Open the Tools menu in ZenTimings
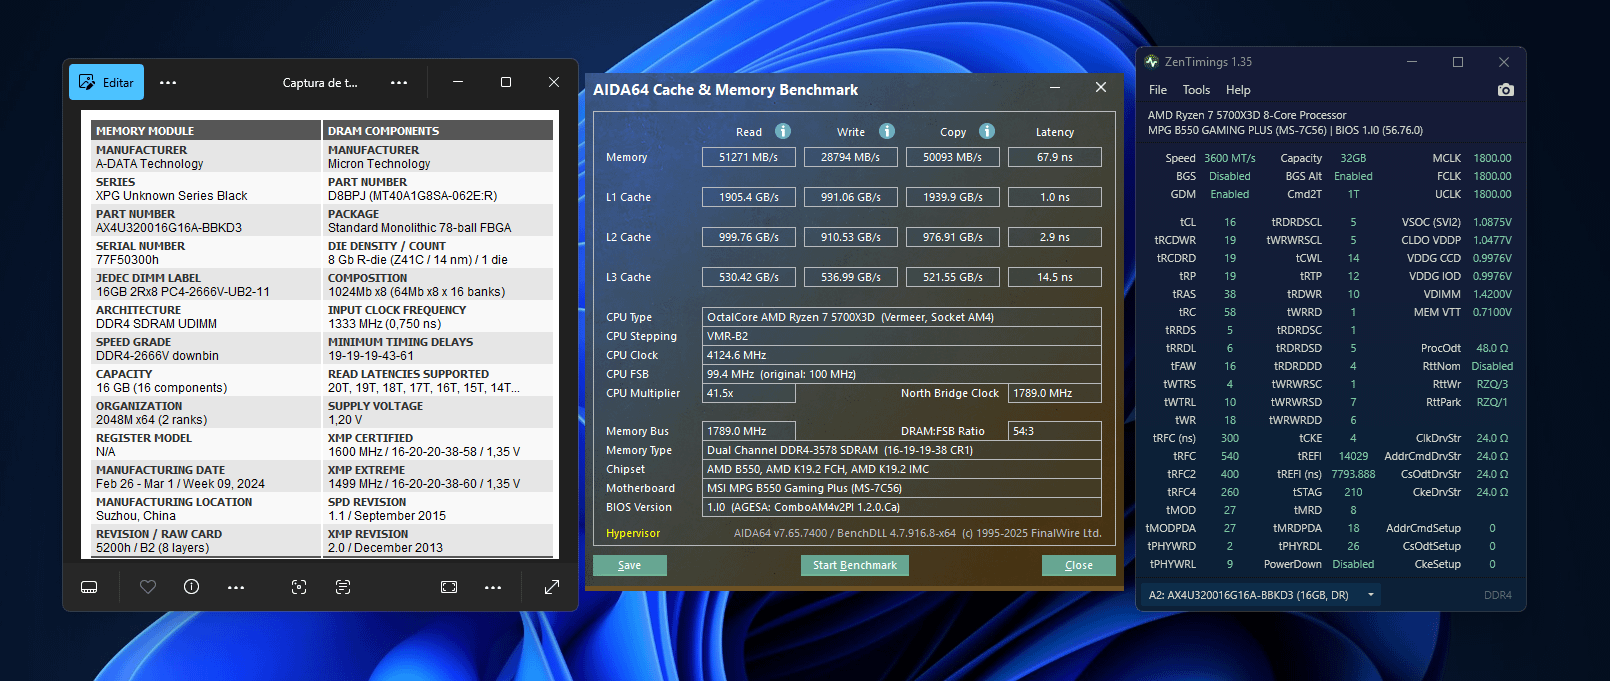 point(1196,90)
